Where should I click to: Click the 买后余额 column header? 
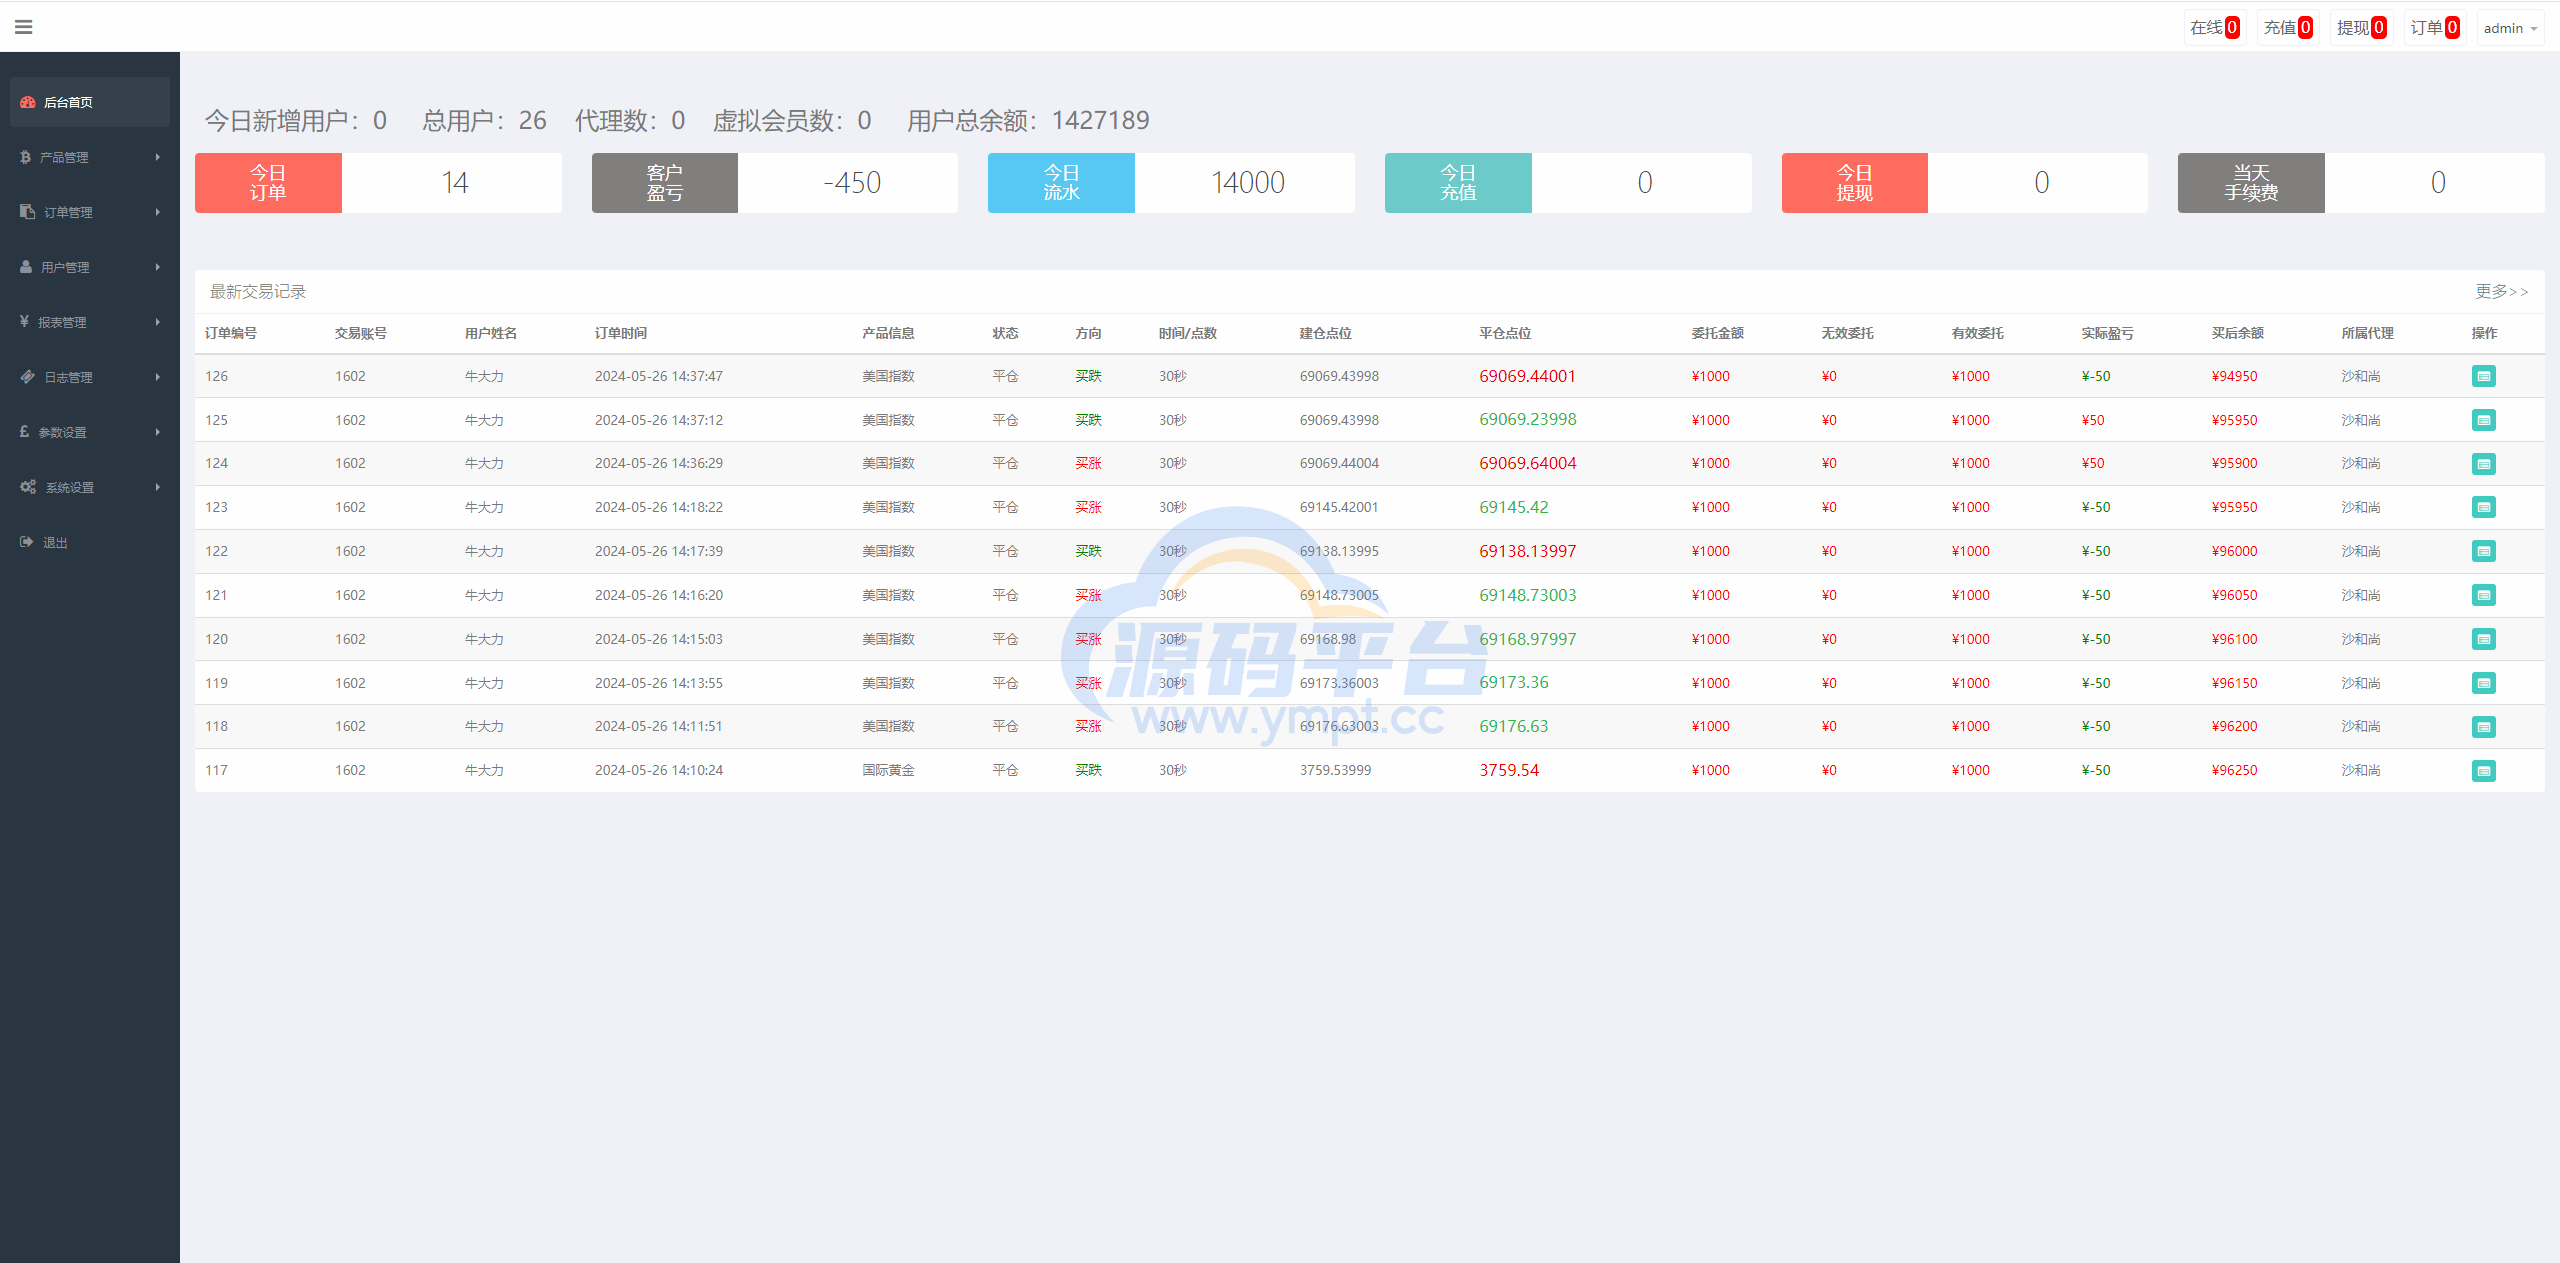tap(2237, 333)
